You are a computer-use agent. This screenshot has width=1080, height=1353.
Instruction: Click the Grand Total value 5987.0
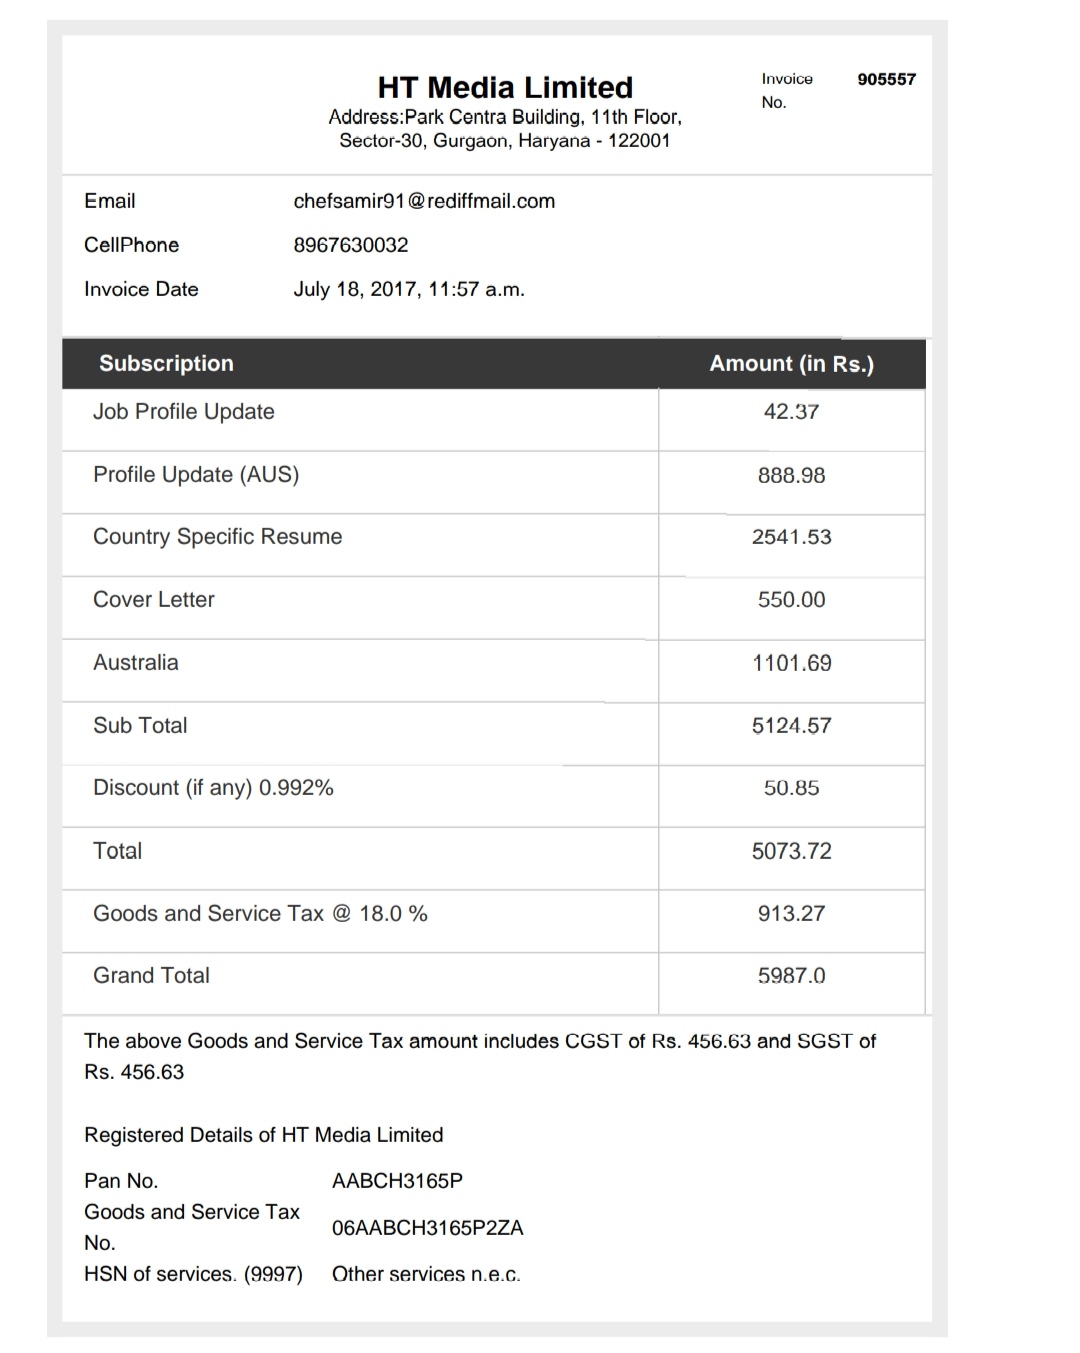[x=791, y=976]
